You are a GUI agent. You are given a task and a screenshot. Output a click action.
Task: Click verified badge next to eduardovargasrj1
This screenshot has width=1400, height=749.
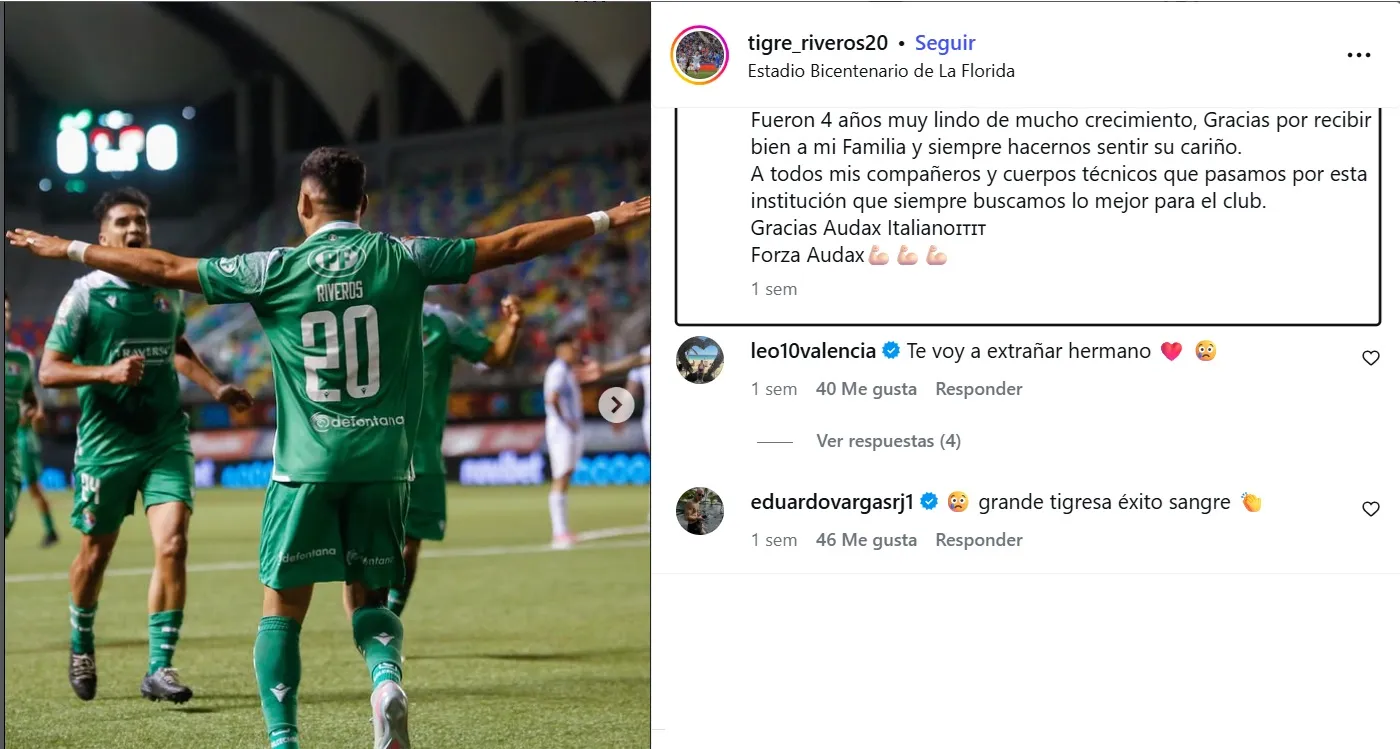pos(929,502)
